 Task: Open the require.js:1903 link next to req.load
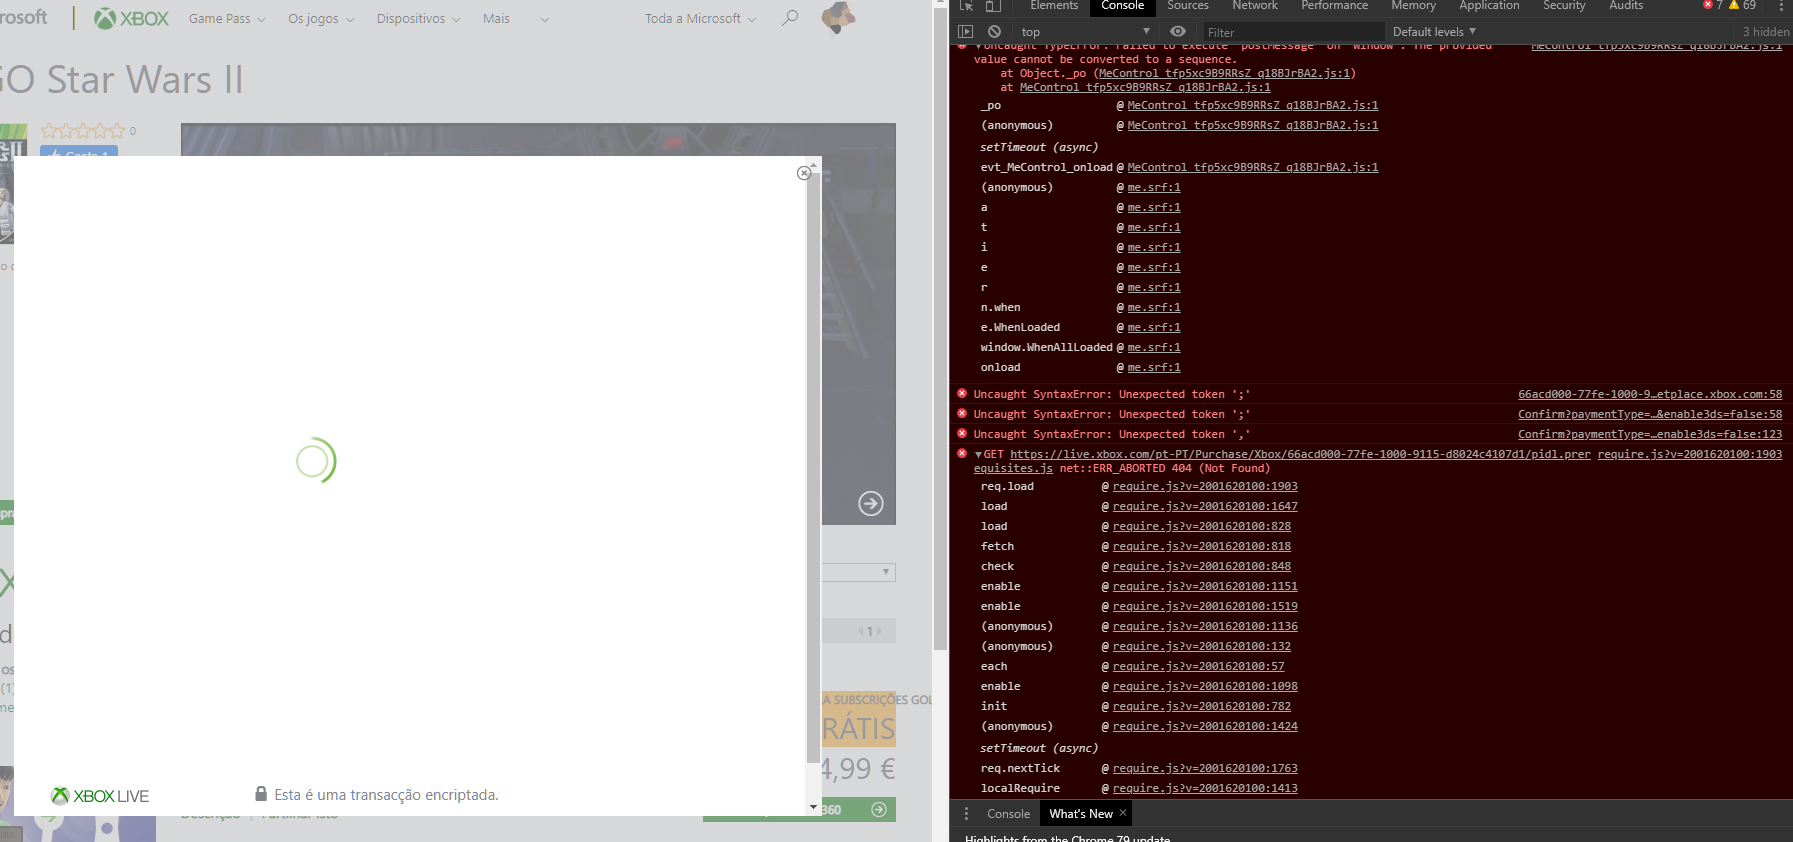[x=1205, y=486]
